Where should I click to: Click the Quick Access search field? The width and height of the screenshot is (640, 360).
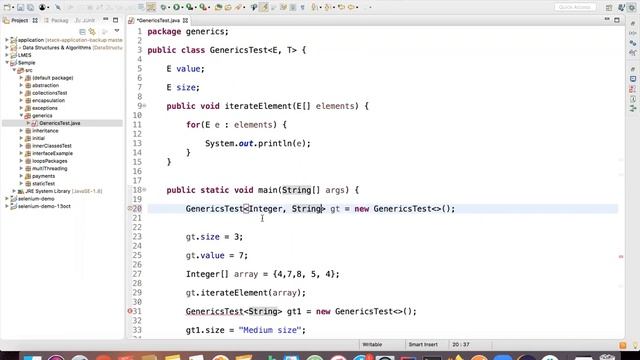(x=575, y=7)
